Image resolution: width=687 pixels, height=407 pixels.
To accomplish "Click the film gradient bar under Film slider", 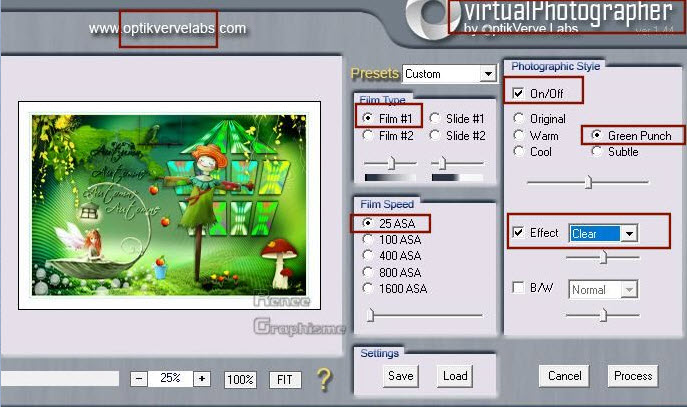I will pos(390,177).
